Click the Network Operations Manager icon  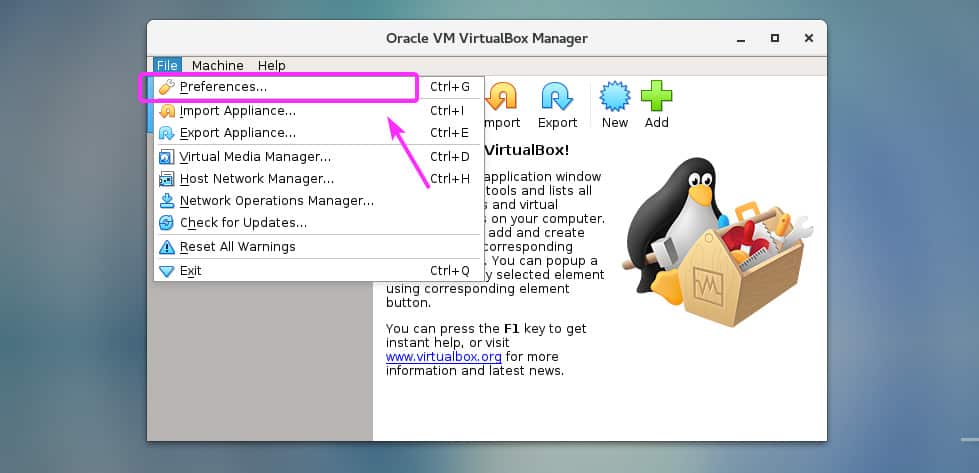point(167,201)
